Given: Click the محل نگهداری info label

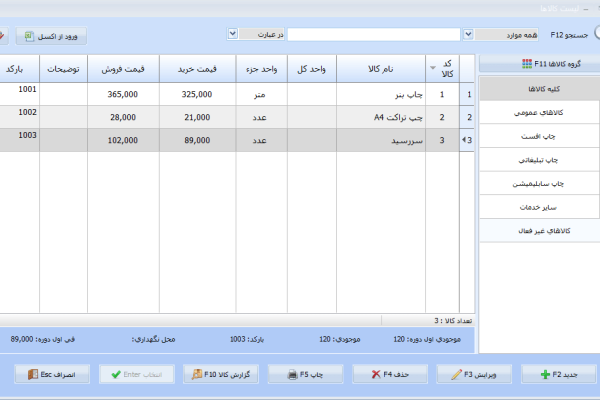Looking at the screenshot, I should tap(153, 339).
